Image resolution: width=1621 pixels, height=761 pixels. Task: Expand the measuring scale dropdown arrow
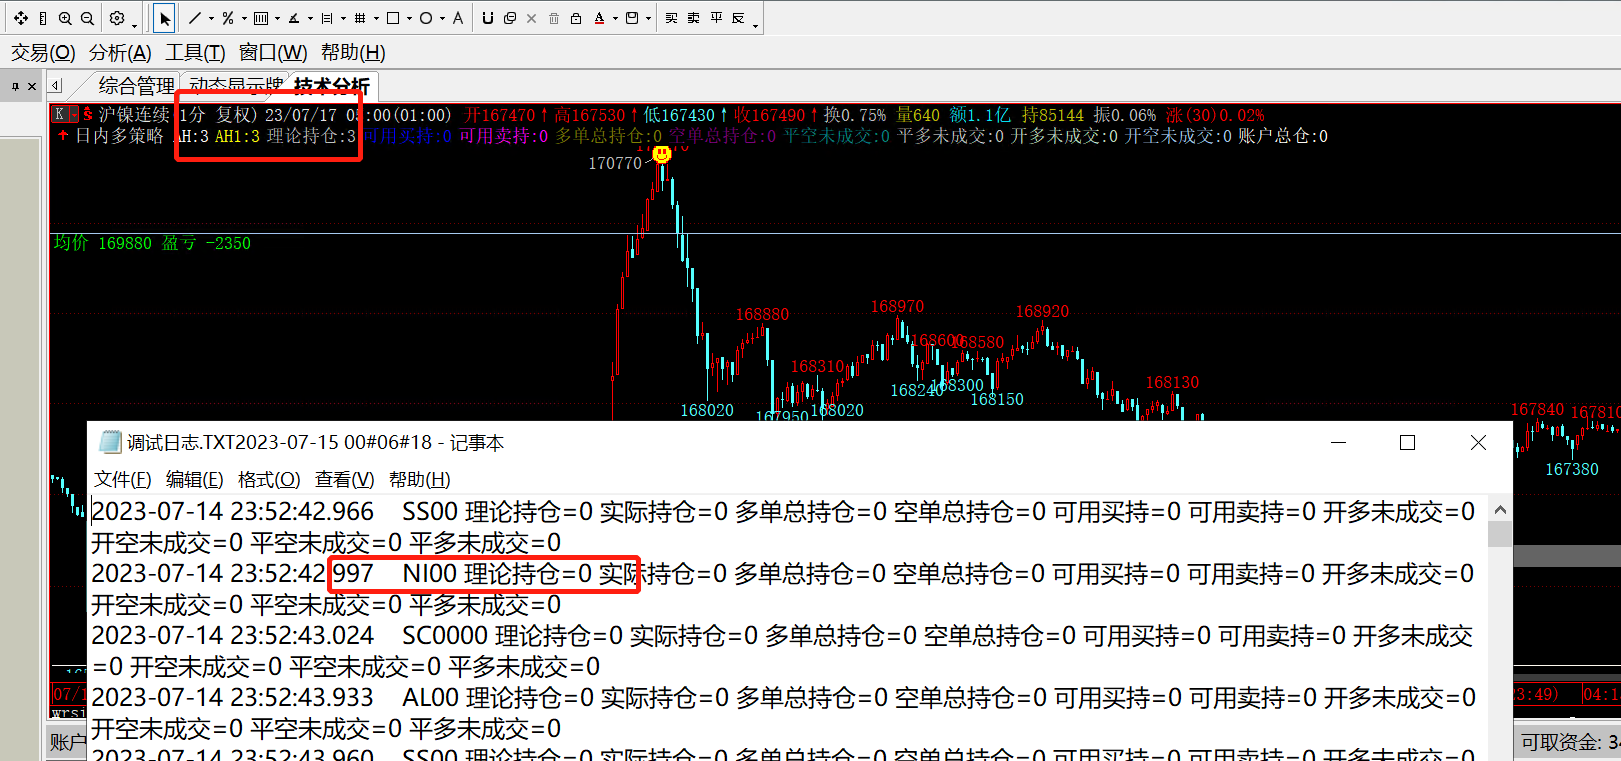click(343, 18)
